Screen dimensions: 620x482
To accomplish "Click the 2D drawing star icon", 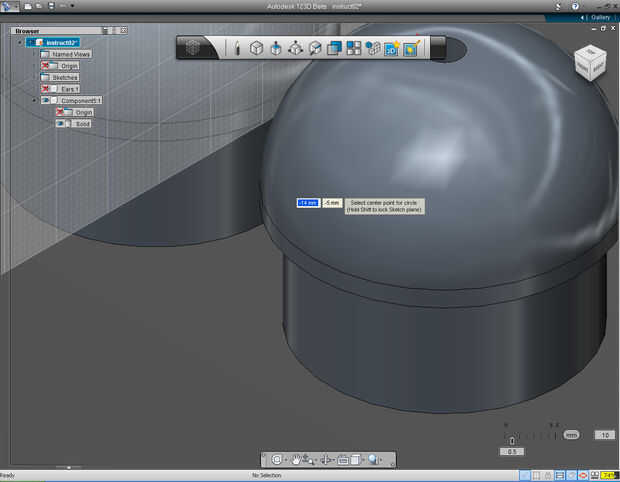I will click(x=392, y=48).
